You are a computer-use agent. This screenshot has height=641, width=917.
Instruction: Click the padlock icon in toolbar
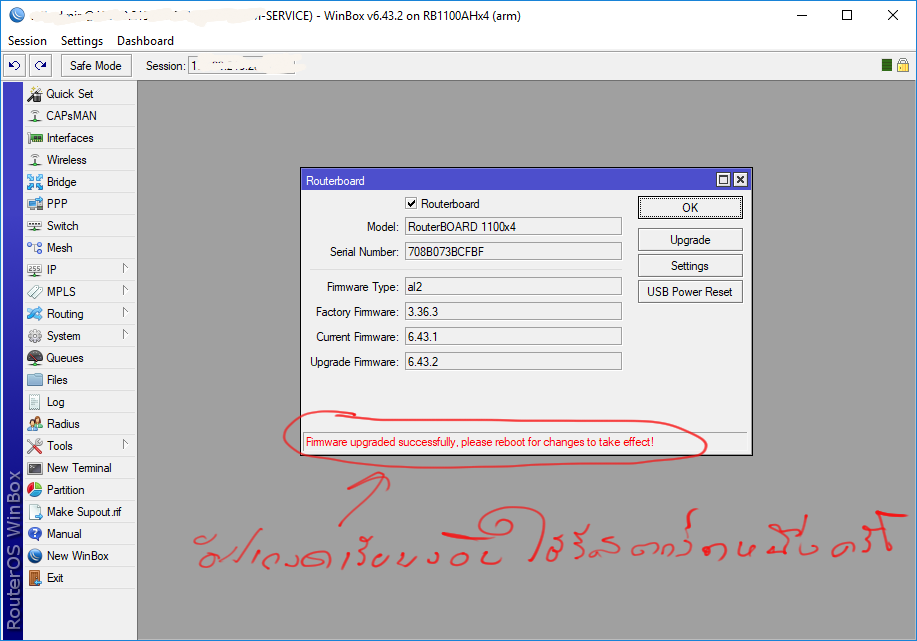click(x=903, y=65)
